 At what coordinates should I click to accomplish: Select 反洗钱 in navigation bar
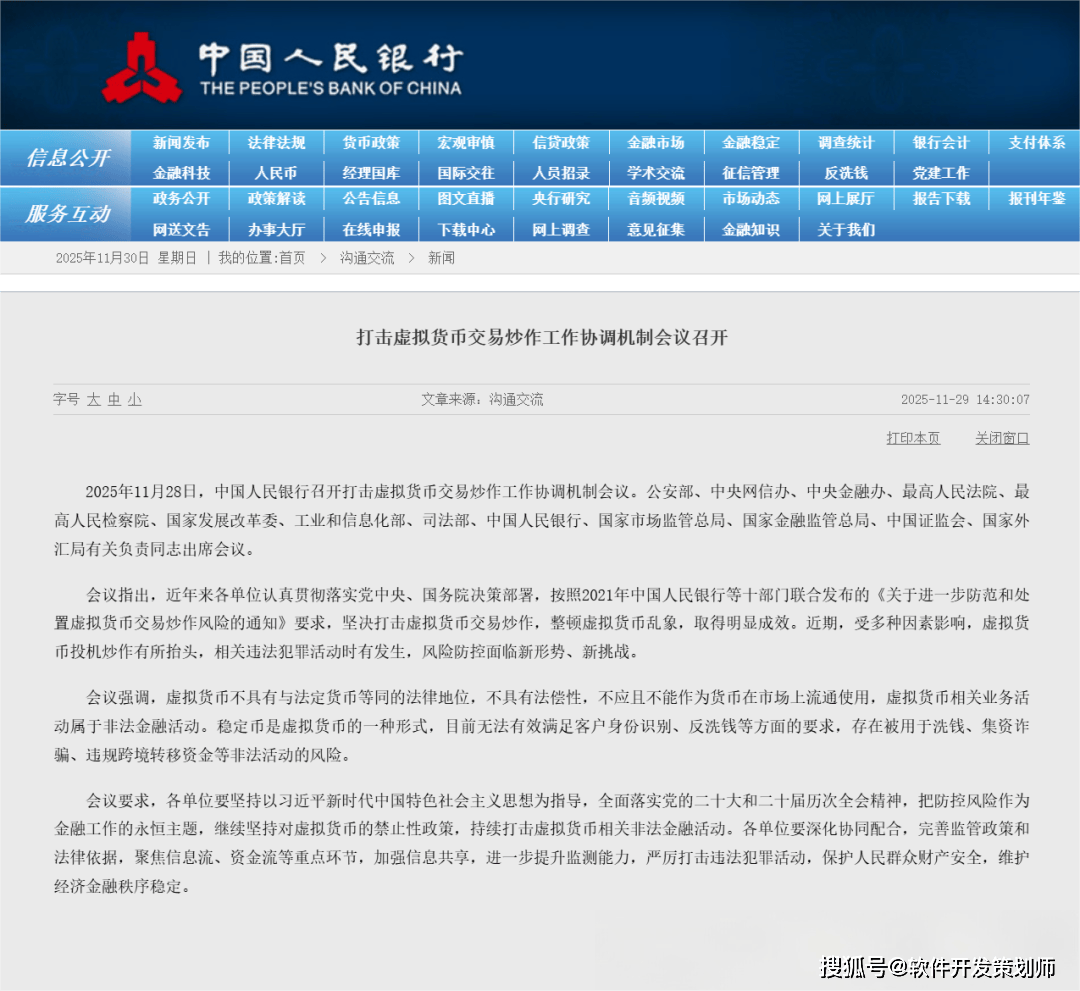pos(846,173)
